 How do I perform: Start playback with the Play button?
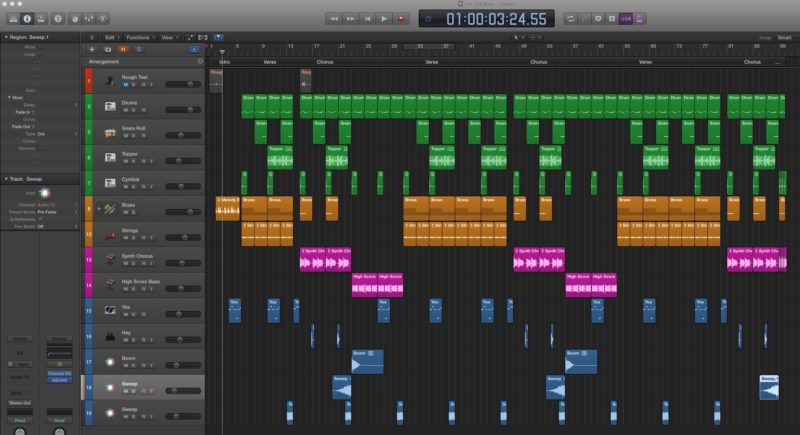coord(384,19)
